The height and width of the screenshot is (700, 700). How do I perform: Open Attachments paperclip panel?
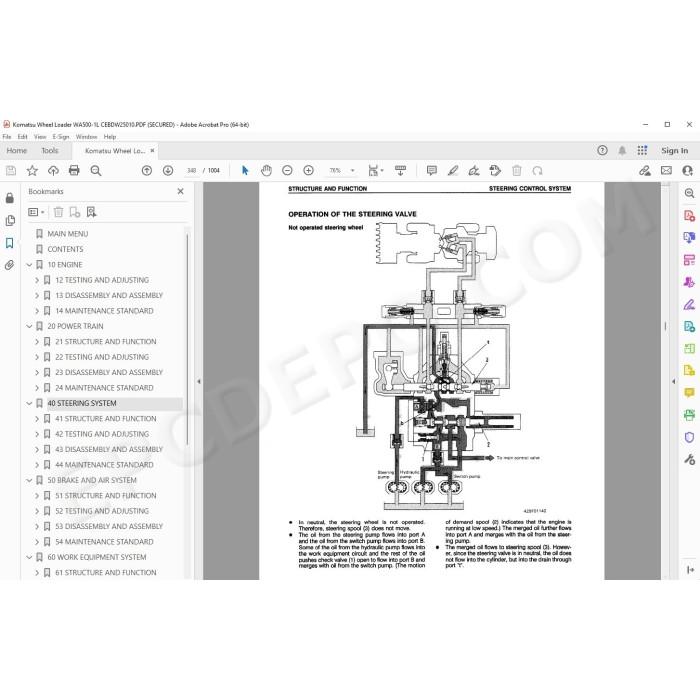point(10,265)
